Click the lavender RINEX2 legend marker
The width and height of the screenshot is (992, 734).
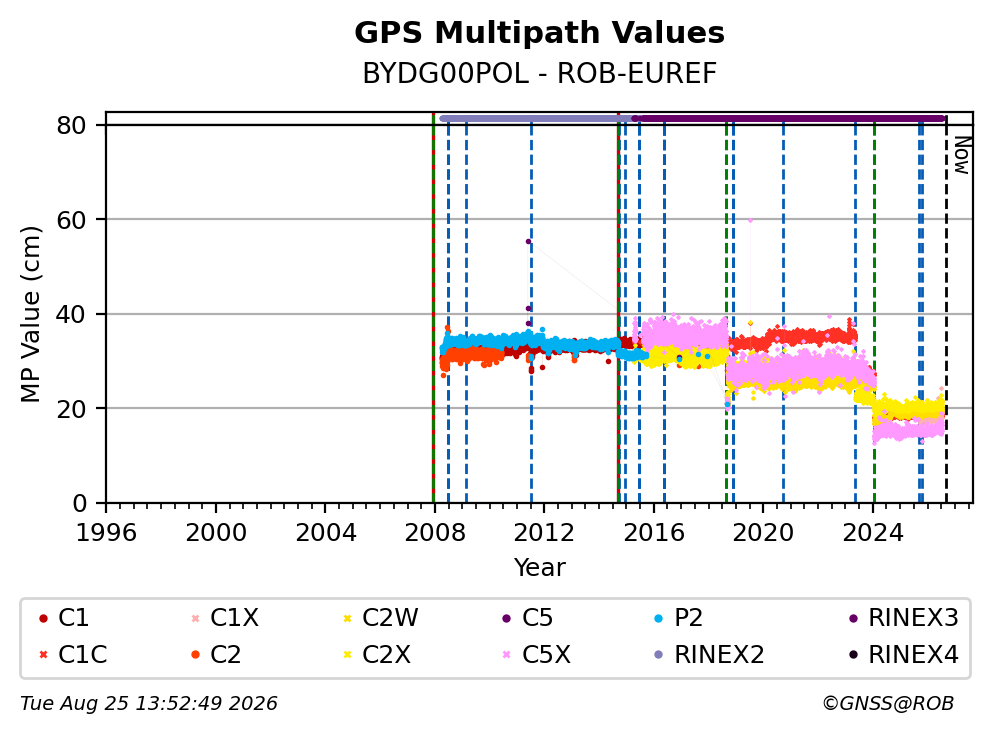[x=659, y=655]
